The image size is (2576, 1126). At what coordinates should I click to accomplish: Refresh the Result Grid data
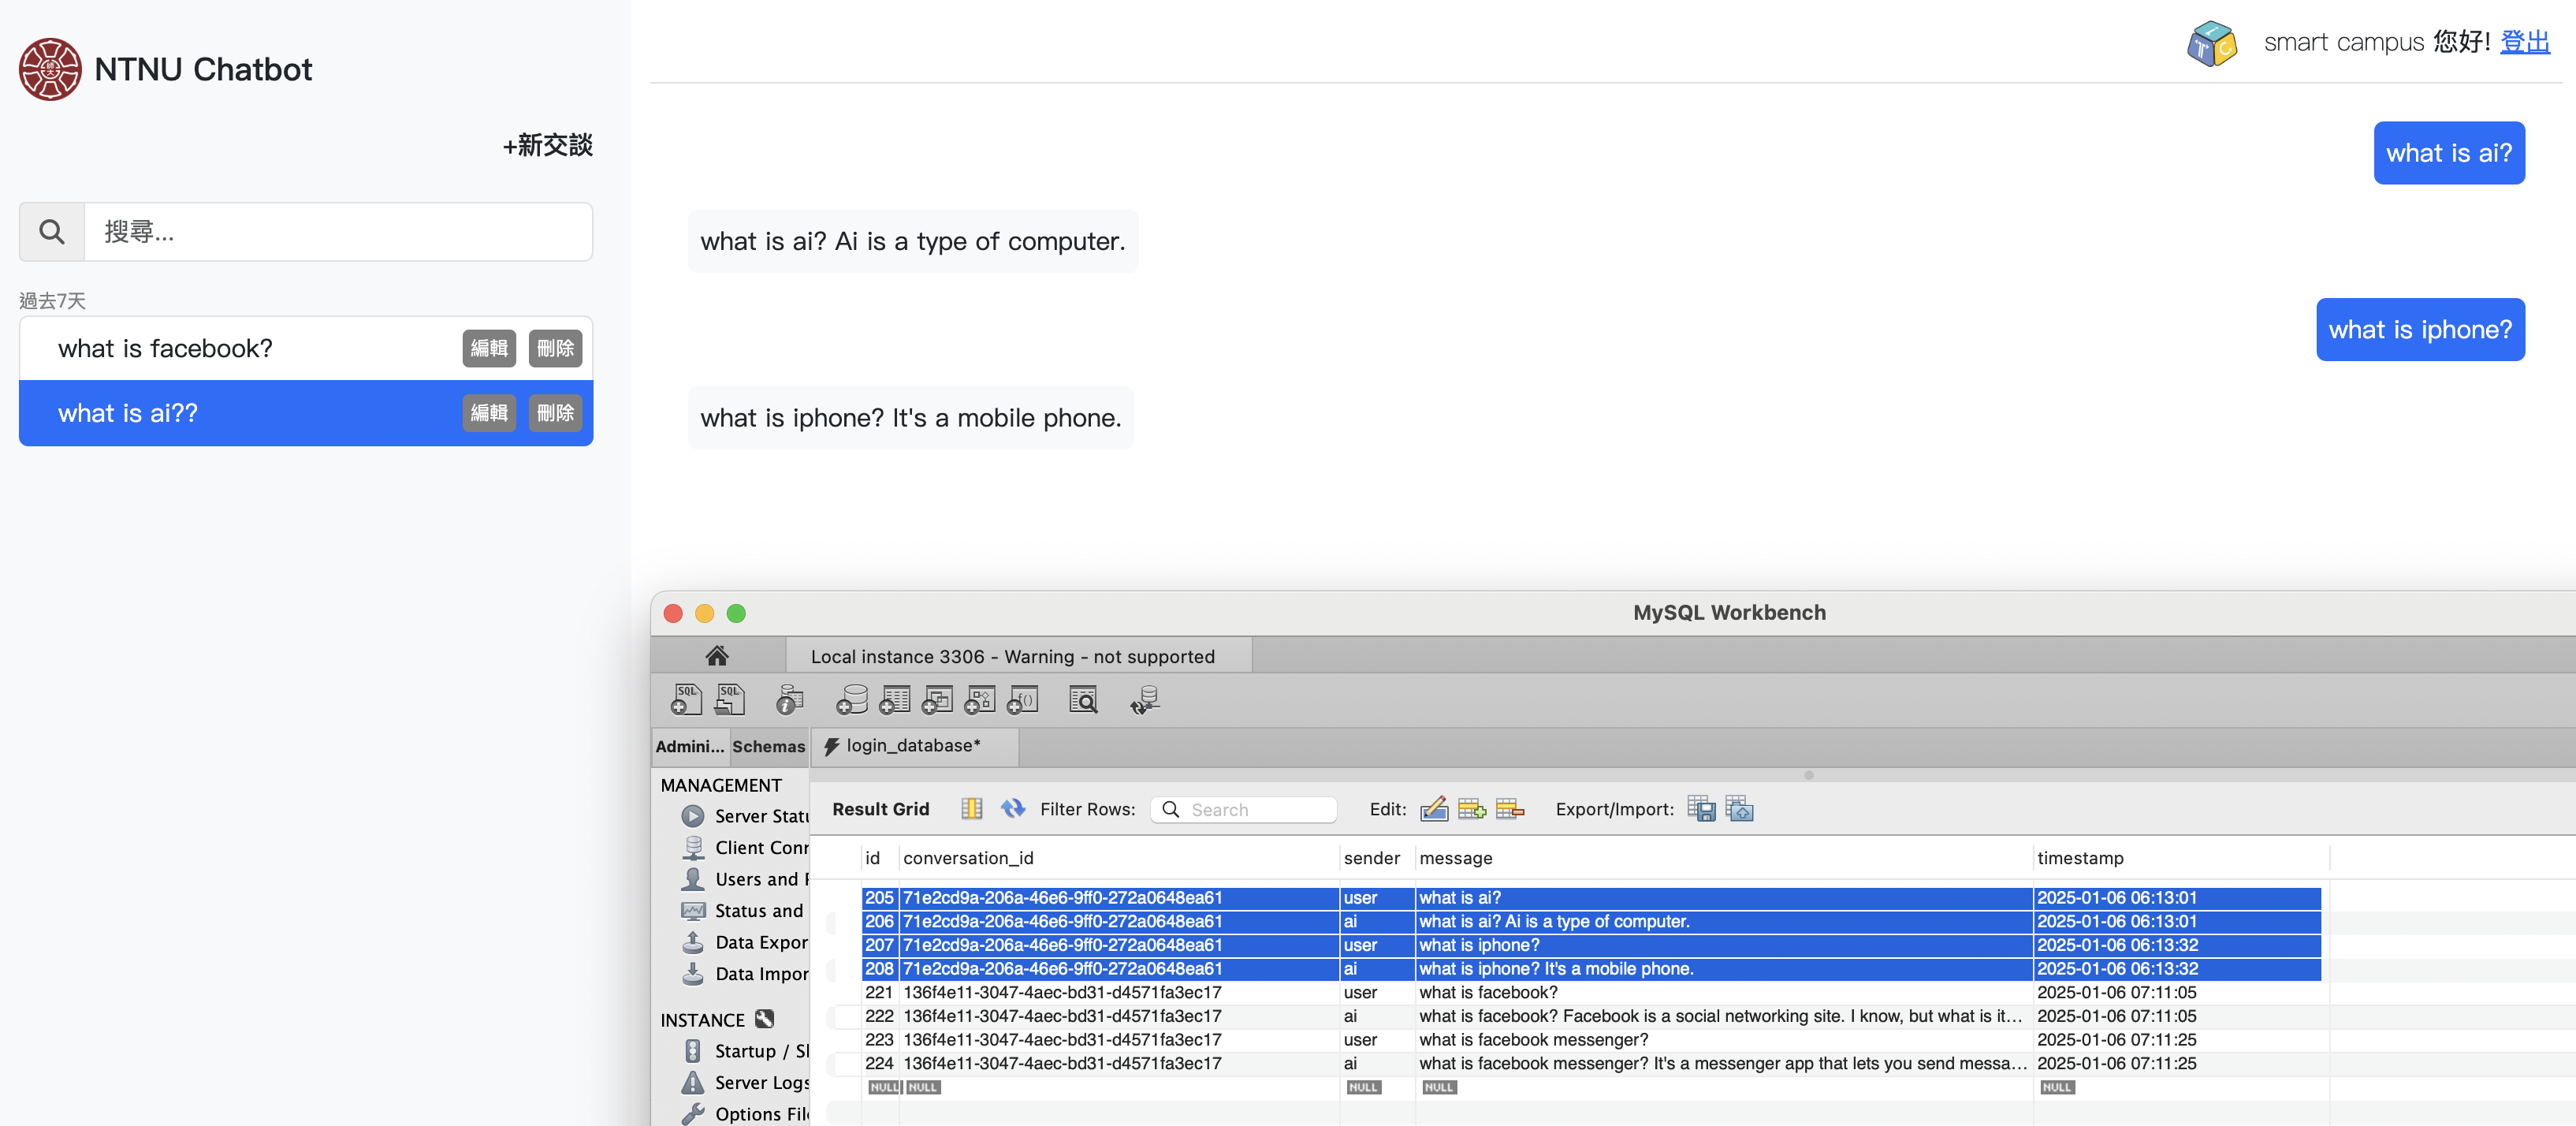click(1013, 808)
